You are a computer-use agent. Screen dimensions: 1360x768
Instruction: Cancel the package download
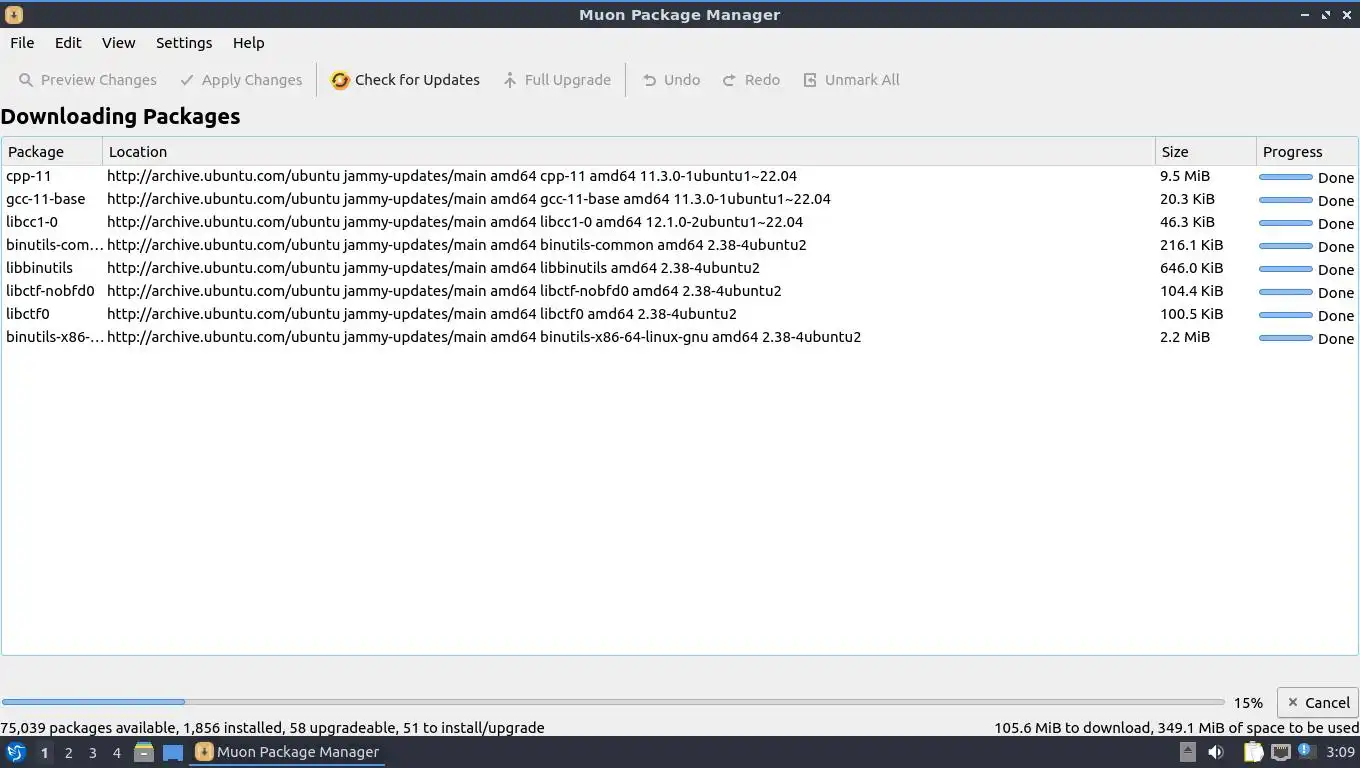[x=1317, y=703]
